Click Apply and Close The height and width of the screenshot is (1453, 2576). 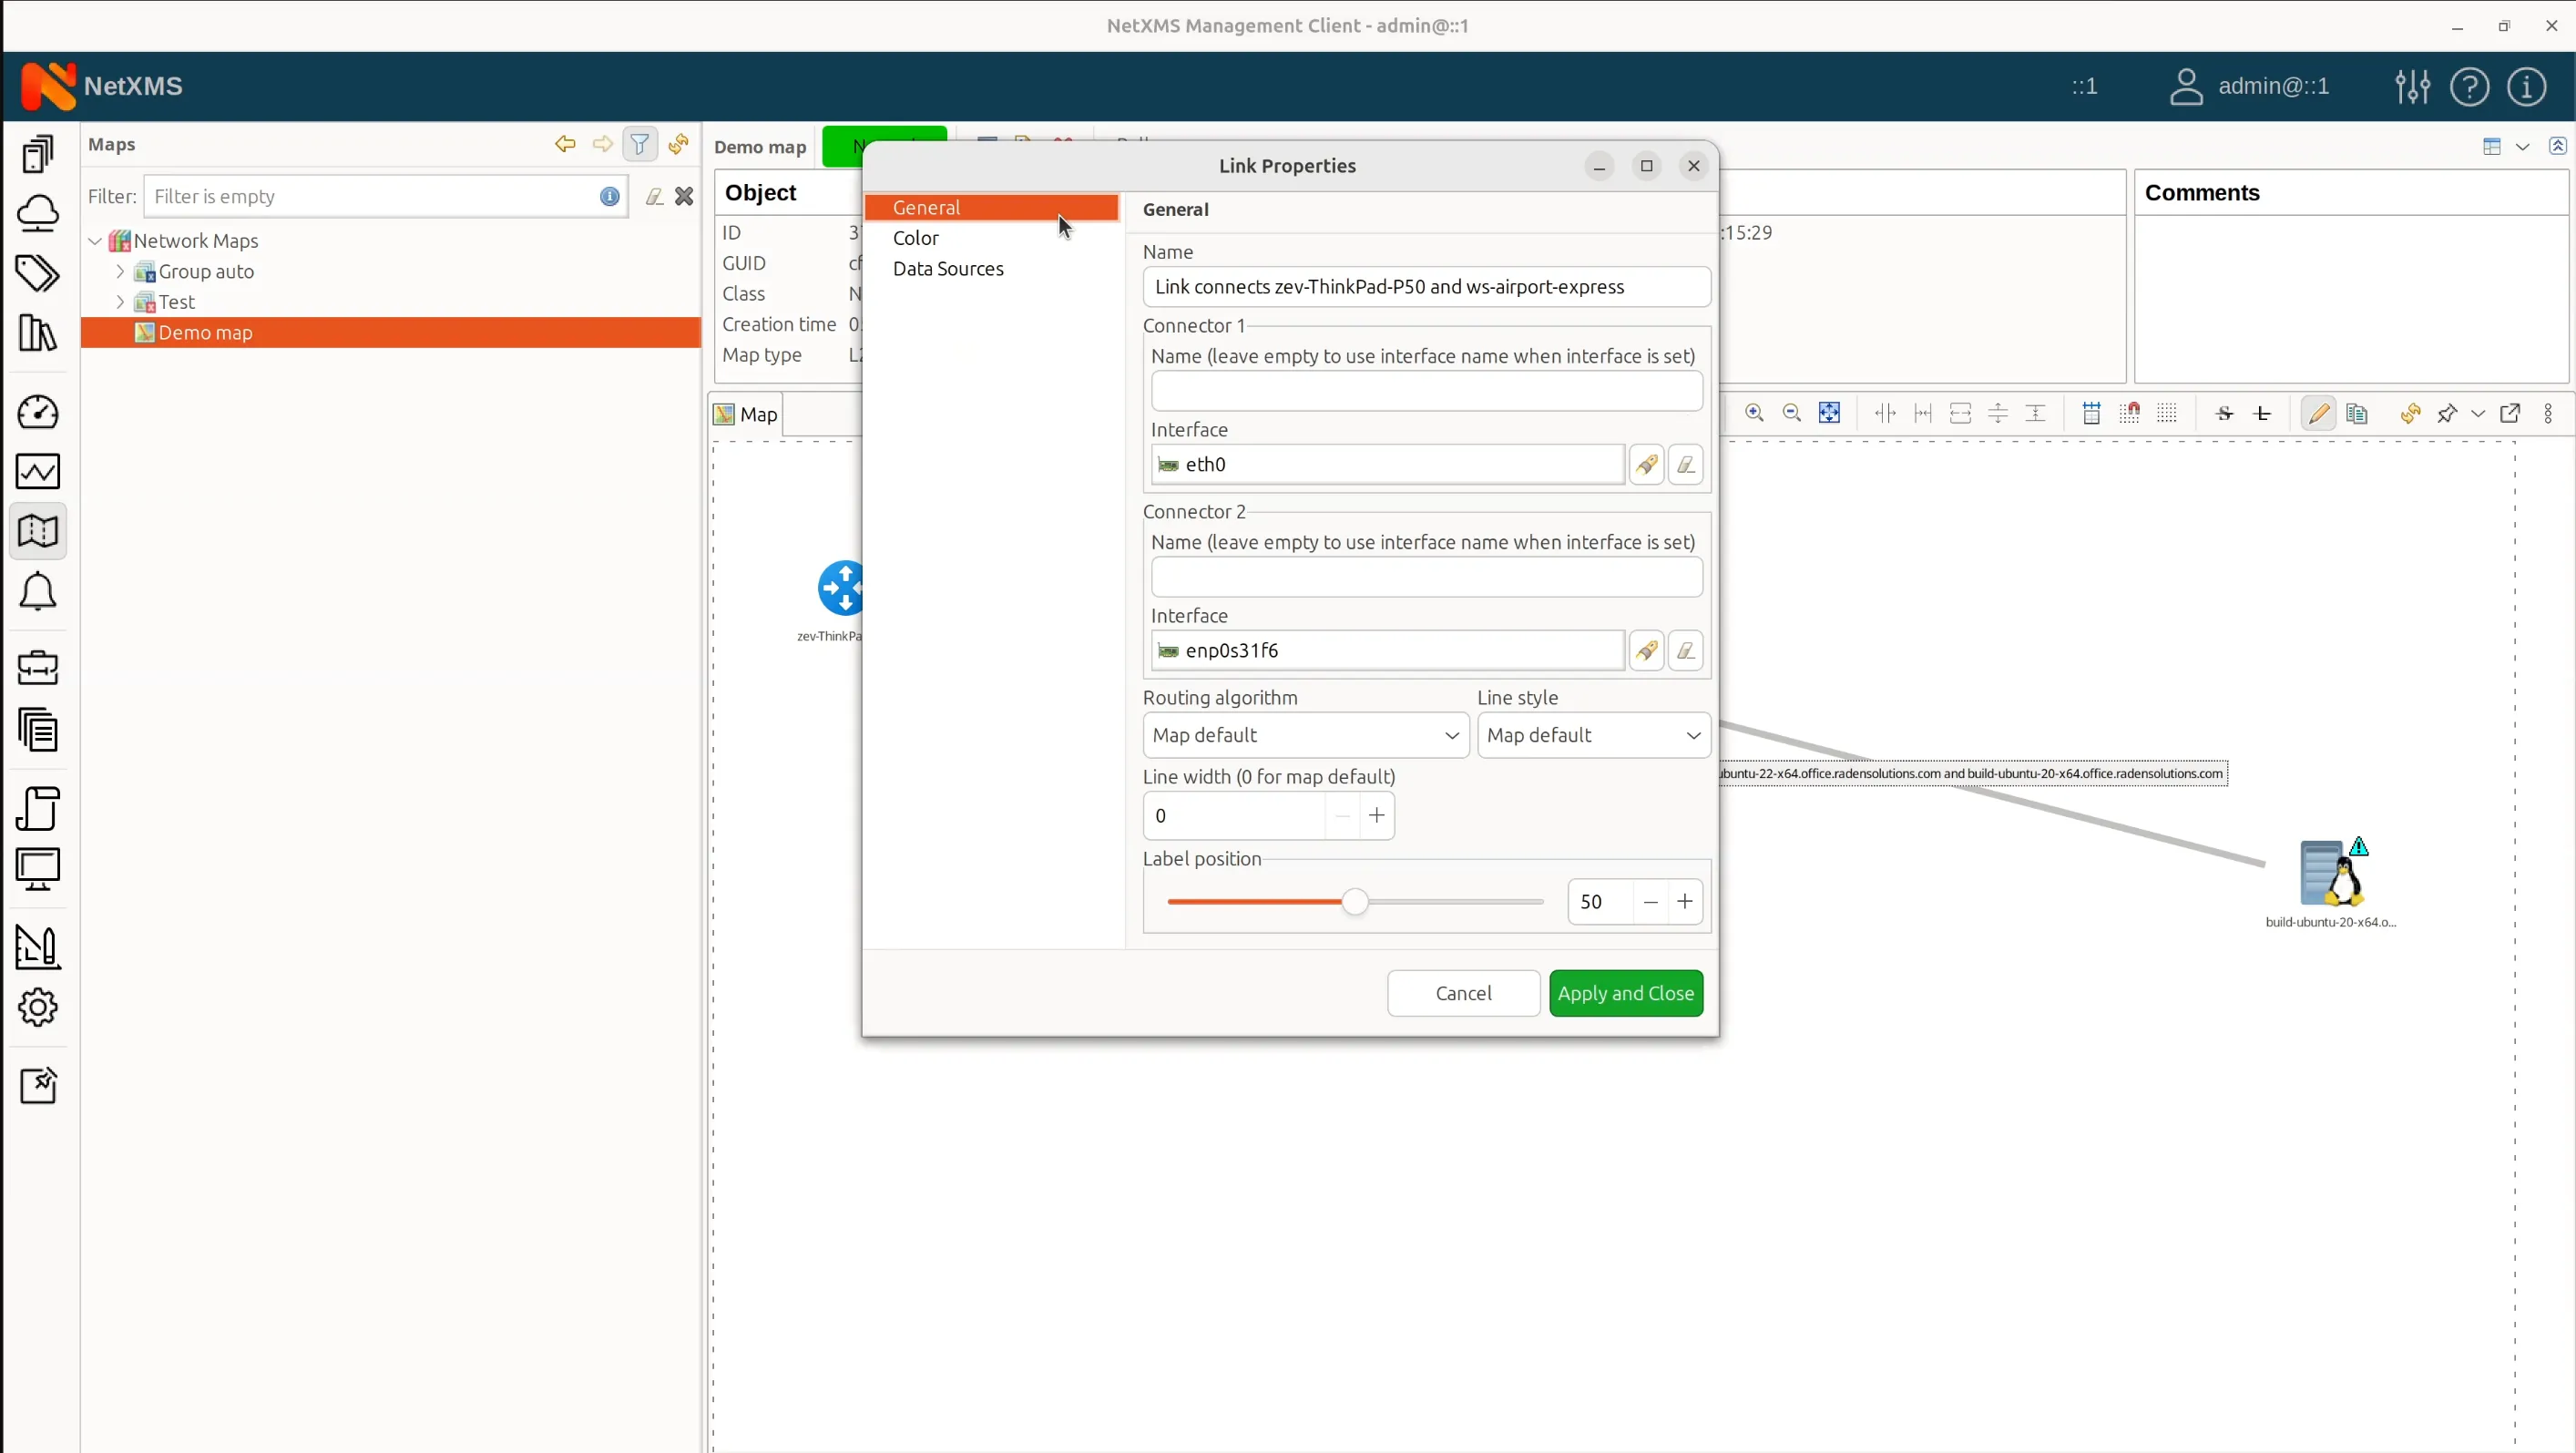pos(1625,993)
